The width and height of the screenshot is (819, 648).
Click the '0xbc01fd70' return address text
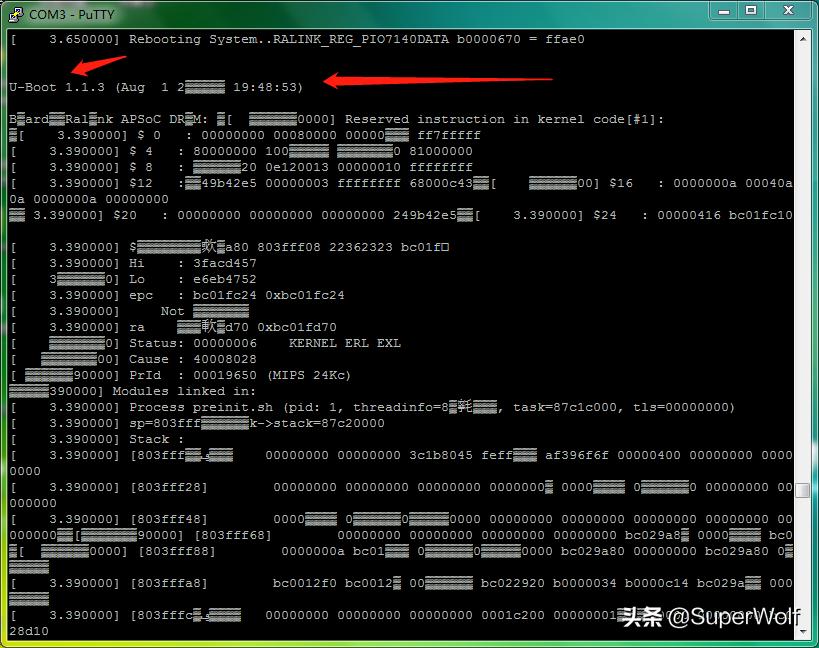point(297,327)
